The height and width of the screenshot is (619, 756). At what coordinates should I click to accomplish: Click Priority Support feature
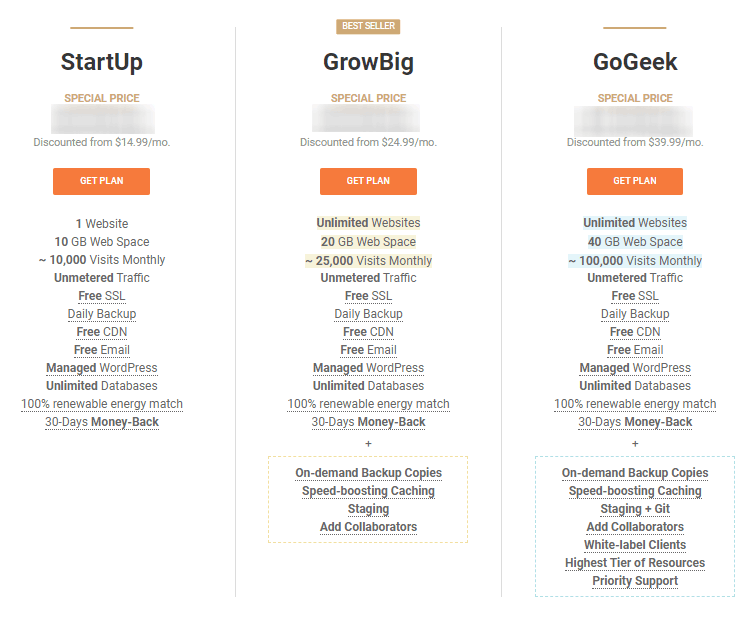coord(635,581)
